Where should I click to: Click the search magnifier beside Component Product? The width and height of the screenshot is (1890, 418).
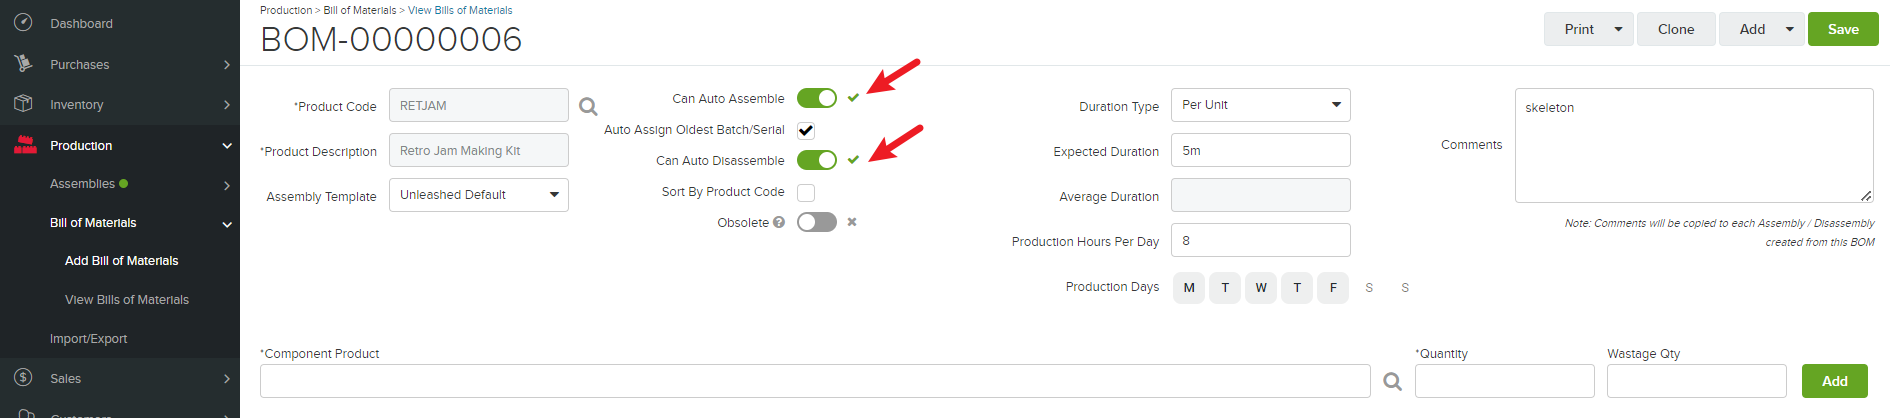pos(1392,381)
